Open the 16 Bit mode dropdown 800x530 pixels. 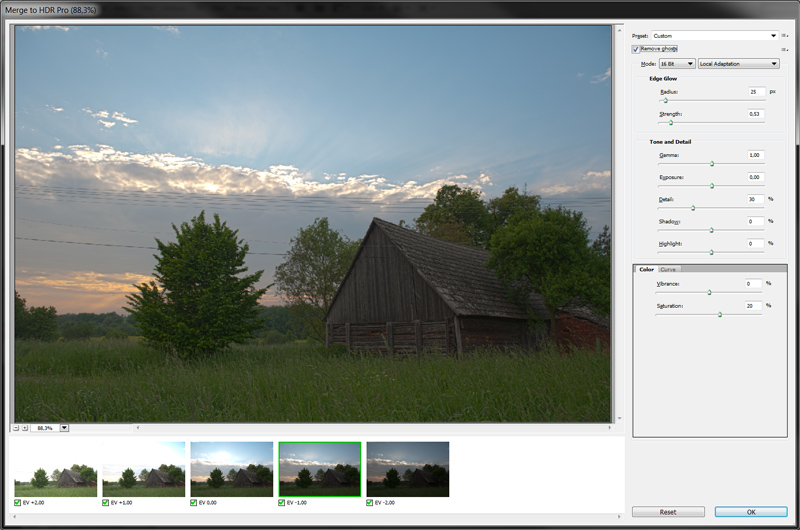[x=676, y=64]
